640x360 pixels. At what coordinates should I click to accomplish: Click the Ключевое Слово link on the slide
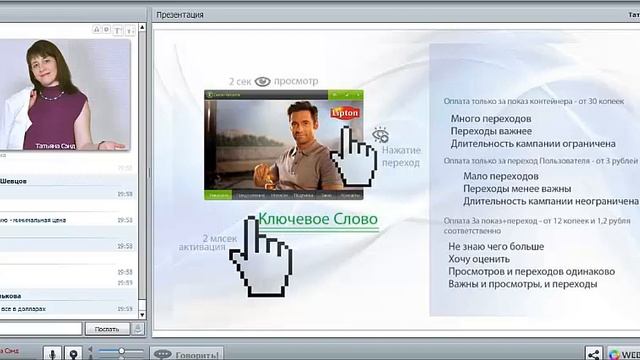click(318, 219)
